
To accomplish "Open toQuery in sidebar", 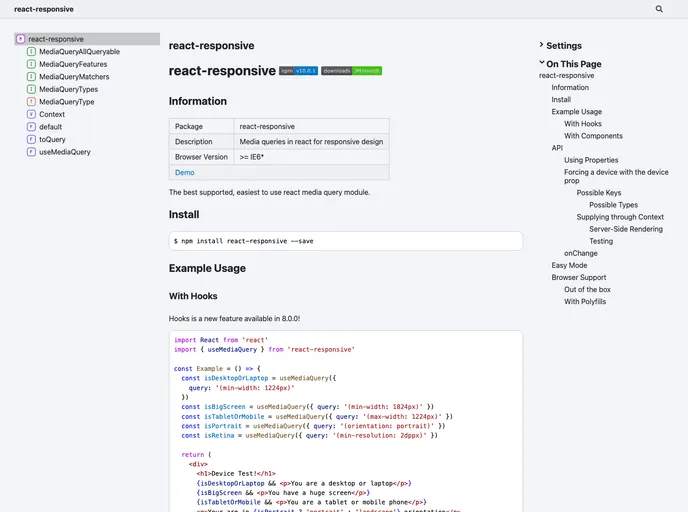I will (x=52, y=139).
